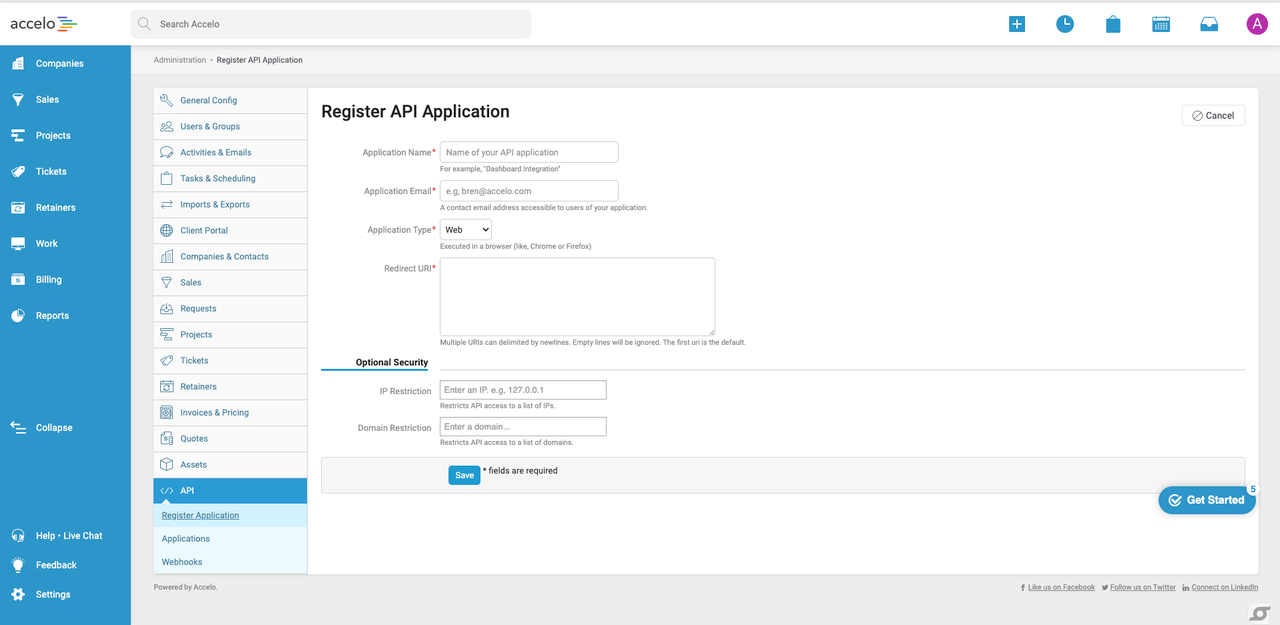Click the Sales funnel icon in blue sidebar
This screenshot has width=1280, height=625.
click(18, 99)
